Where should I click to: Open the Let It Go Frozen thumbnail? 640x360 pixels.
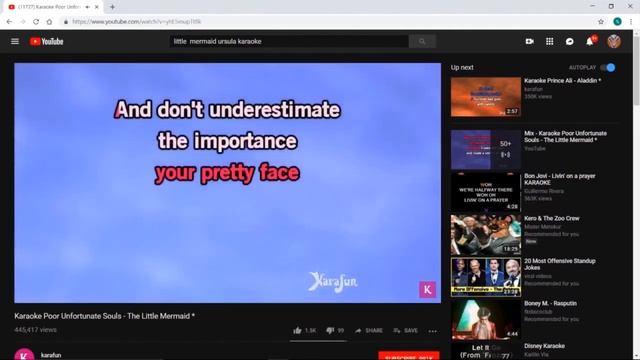point(486,351)
